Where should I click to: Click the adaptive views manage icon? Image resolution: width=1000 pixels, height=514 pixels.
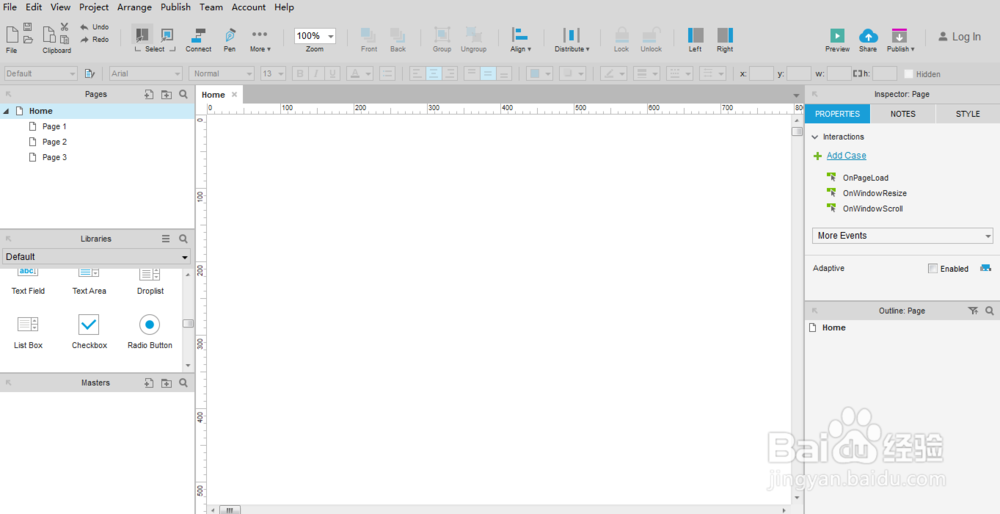click(x=985, y=268)
